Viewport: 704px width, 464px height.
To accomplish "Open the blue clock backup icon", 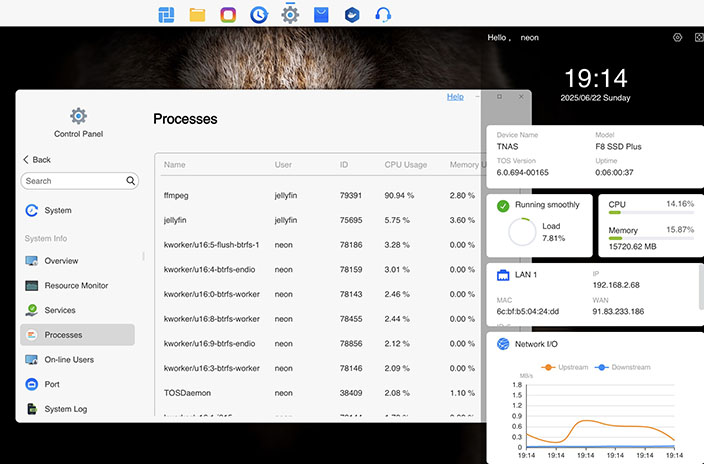I will pos(259,15).
